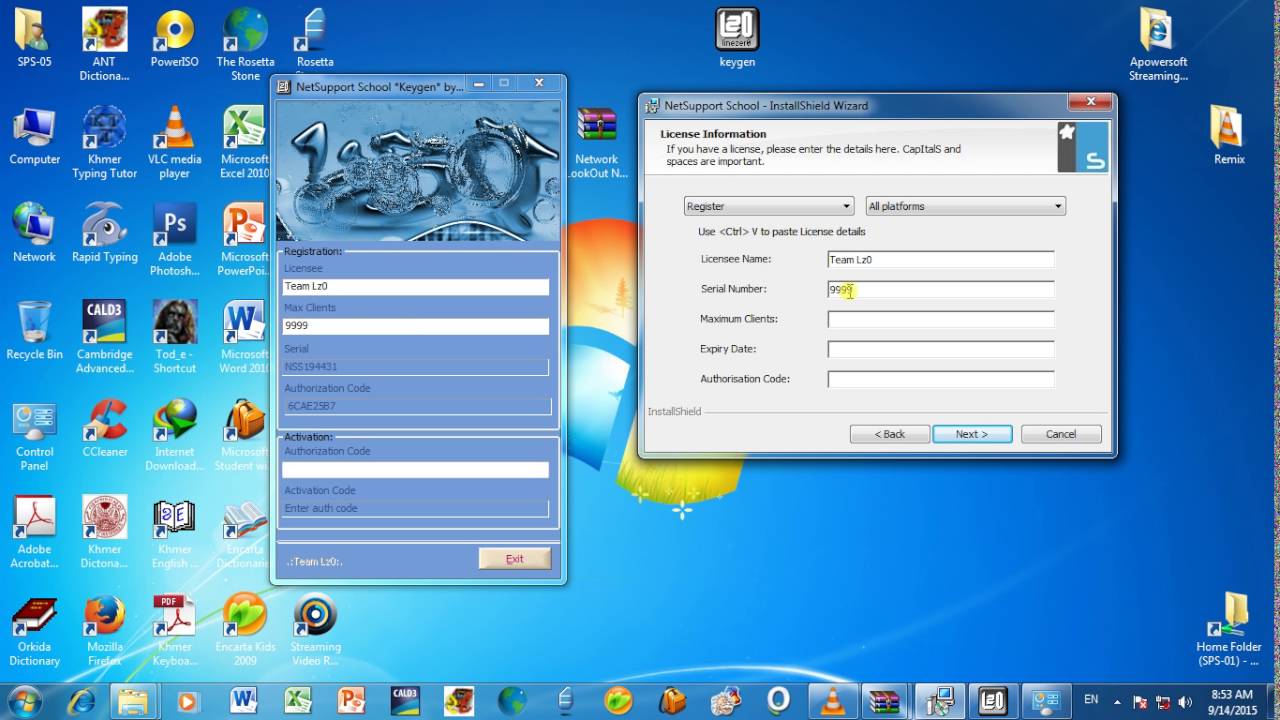The image size is (1280, 720).
Task: Open Khmer English dictionary shortcut
Action: [x=174, y=532]
